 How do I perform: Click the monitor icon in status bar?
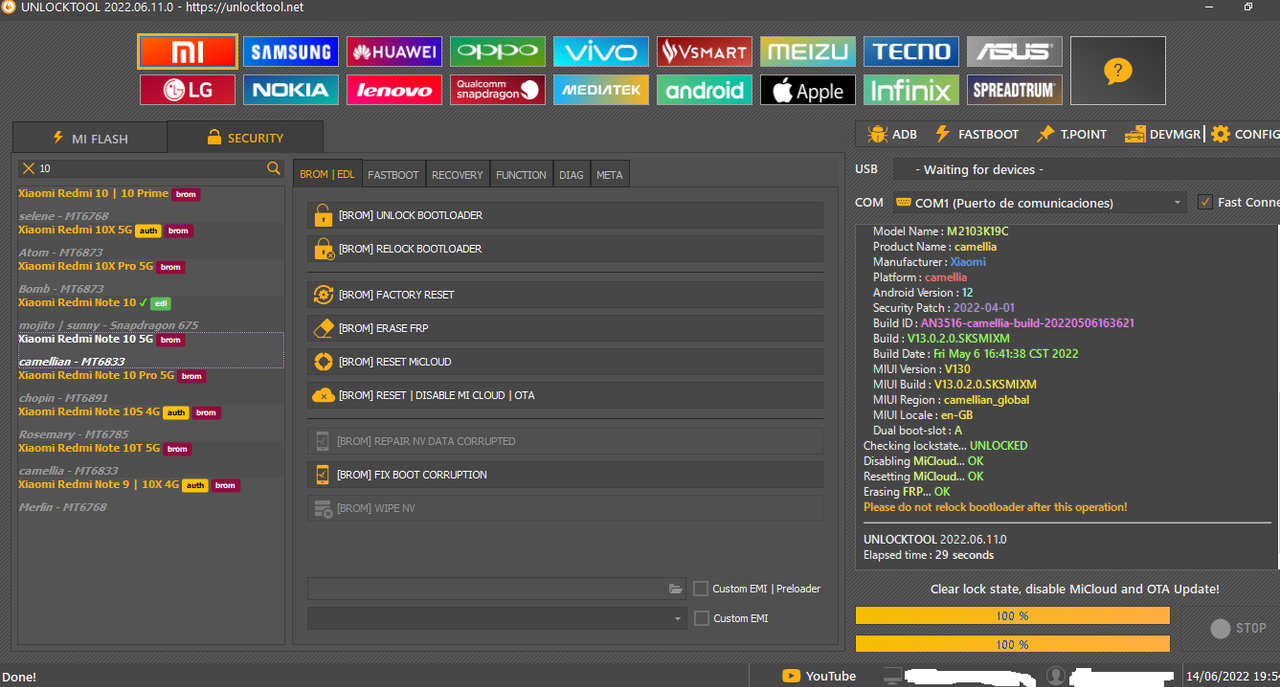pyautogui.click(x=892, y=676)
